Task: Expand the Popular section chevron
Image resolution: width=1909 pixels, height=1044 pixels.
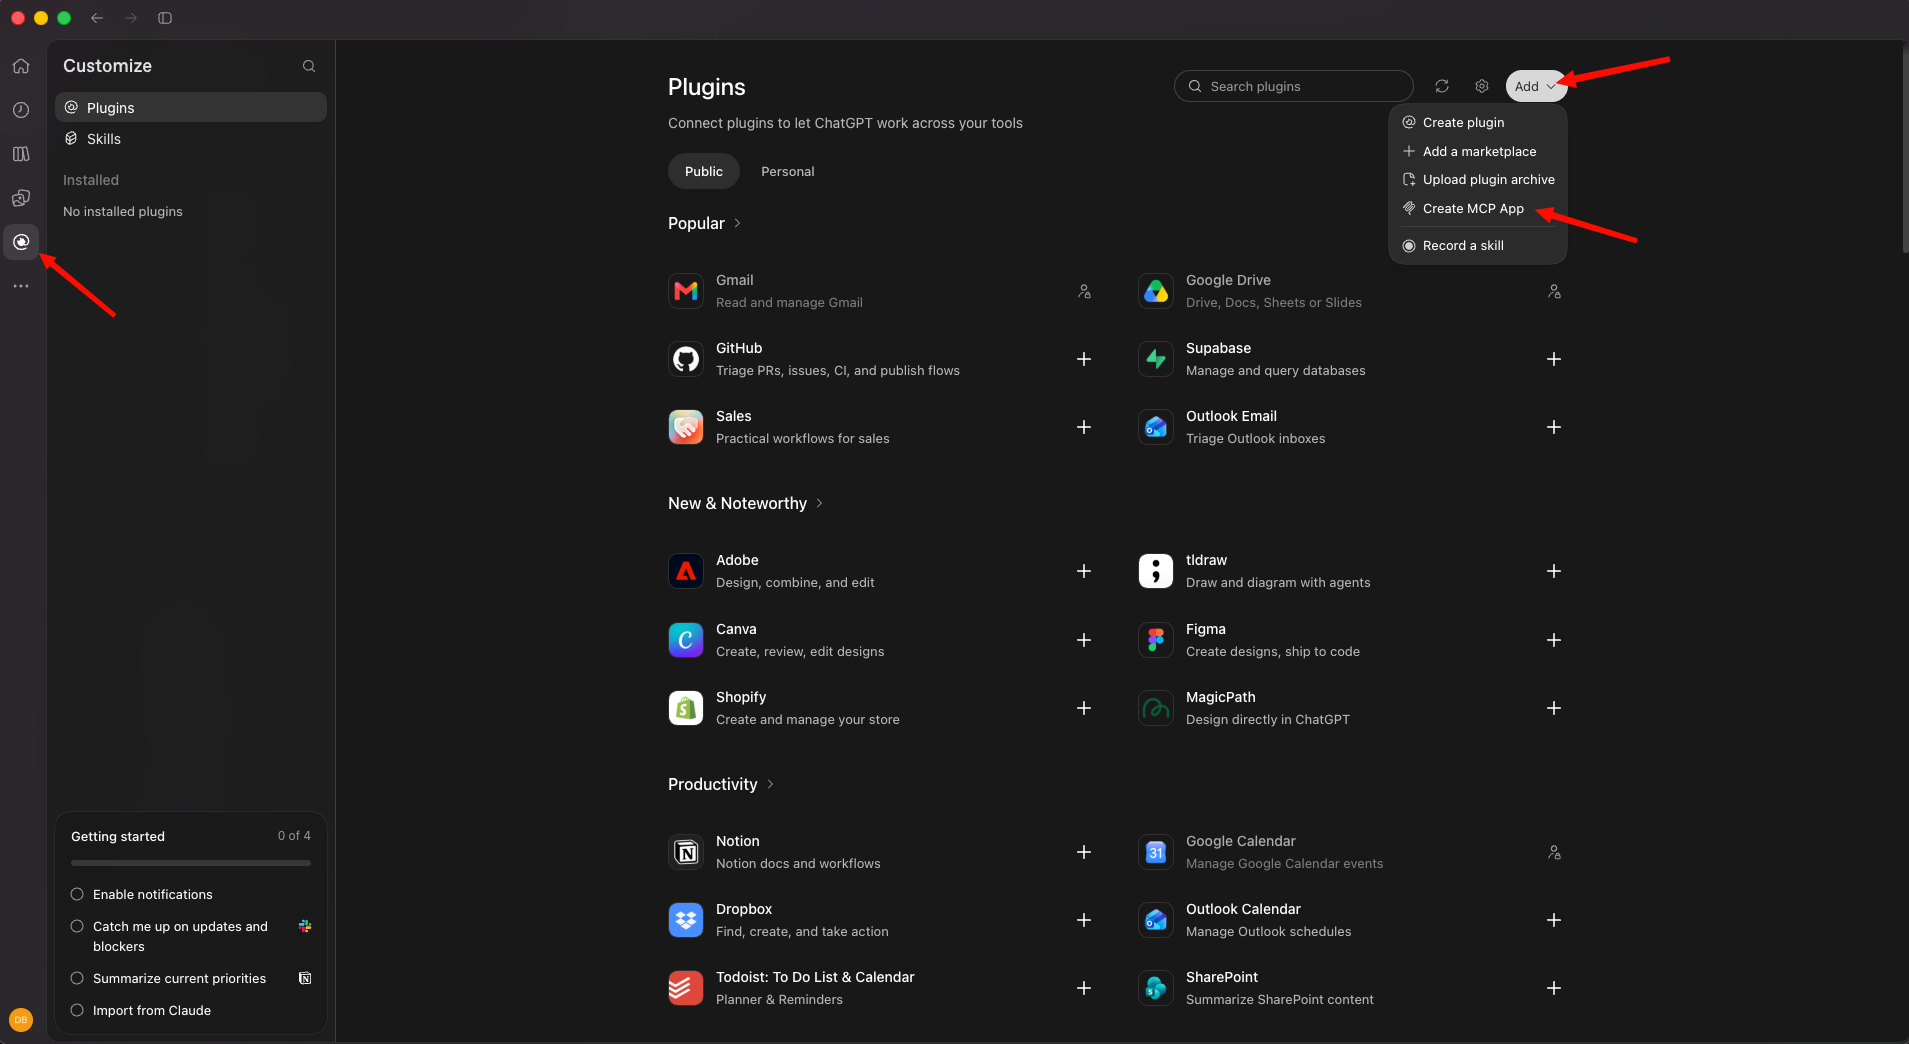Action: coord(738,223)
